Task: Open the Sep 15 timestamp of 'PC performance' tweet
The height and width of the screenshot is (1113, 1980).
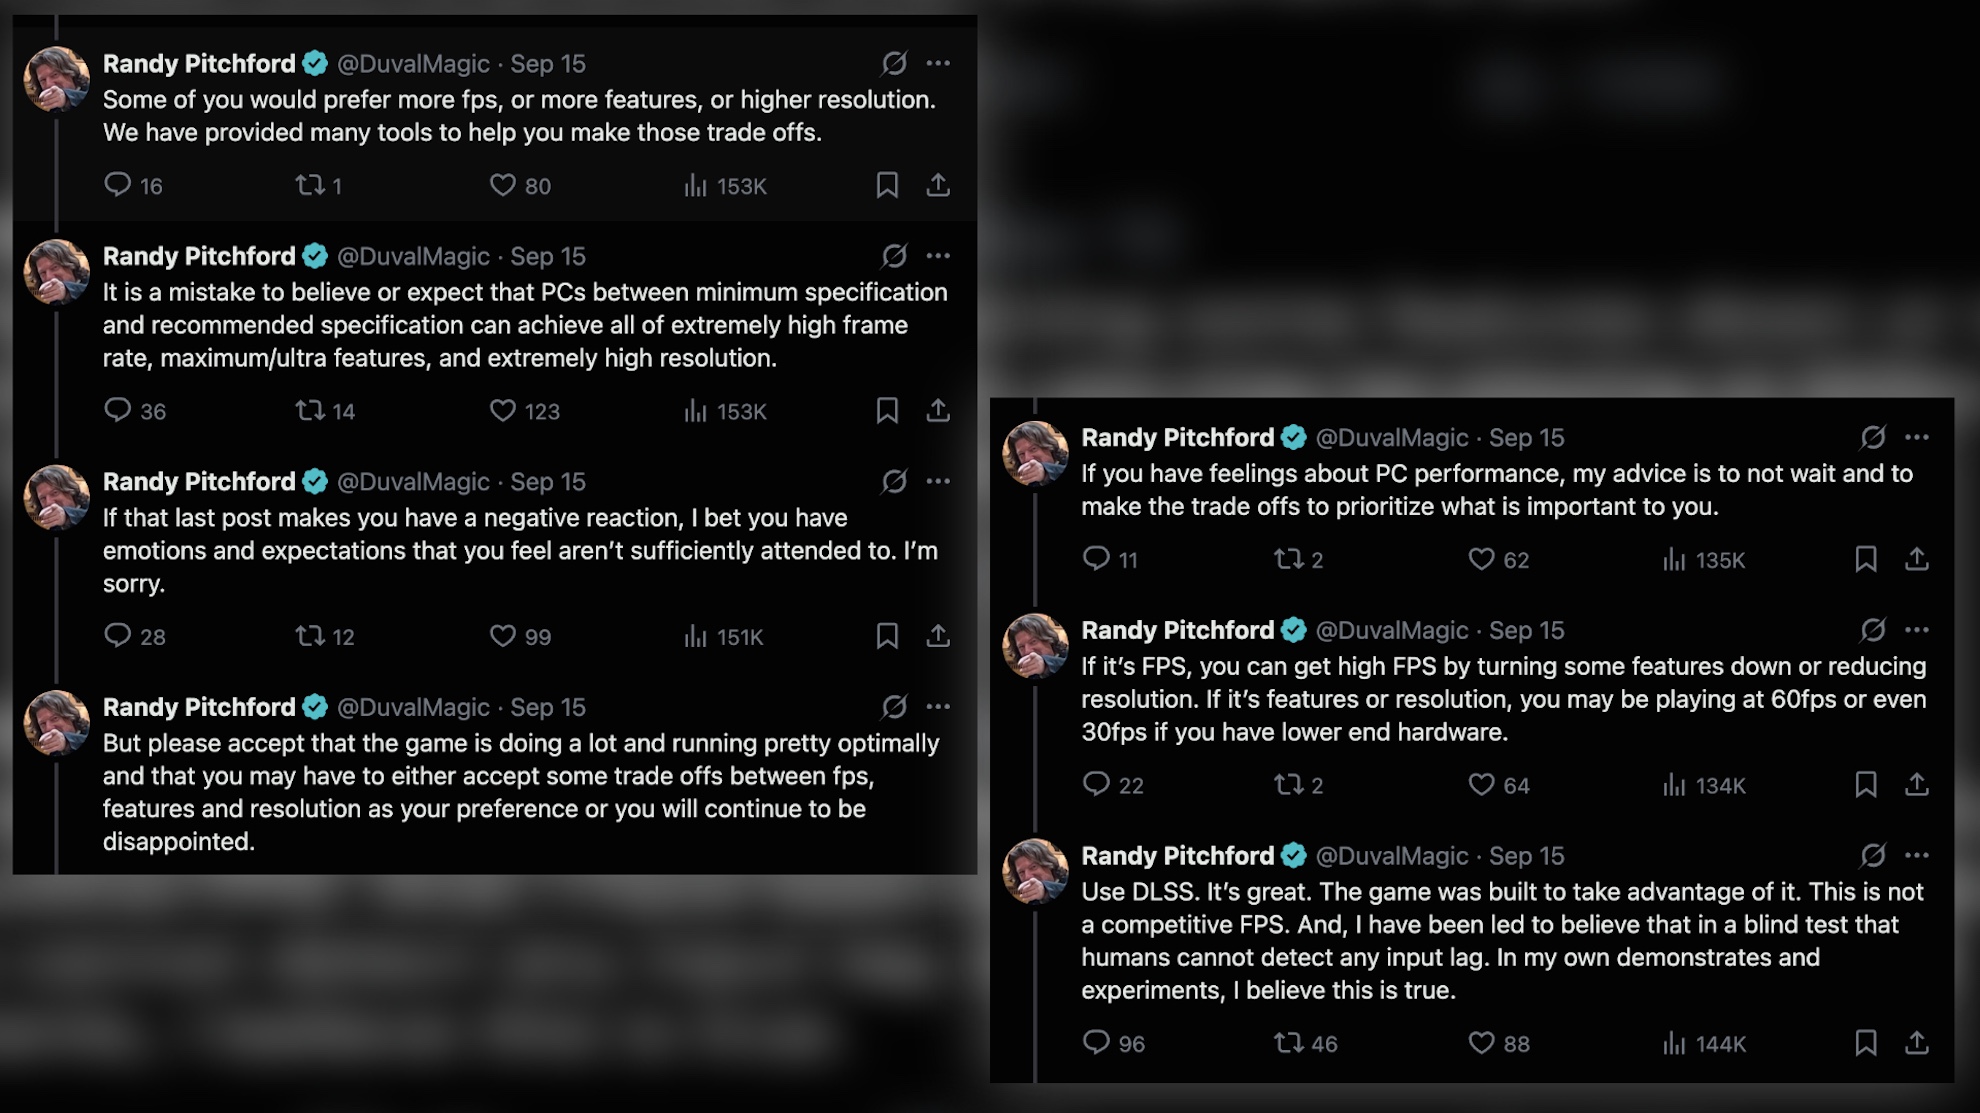Action: (1526, 438)
